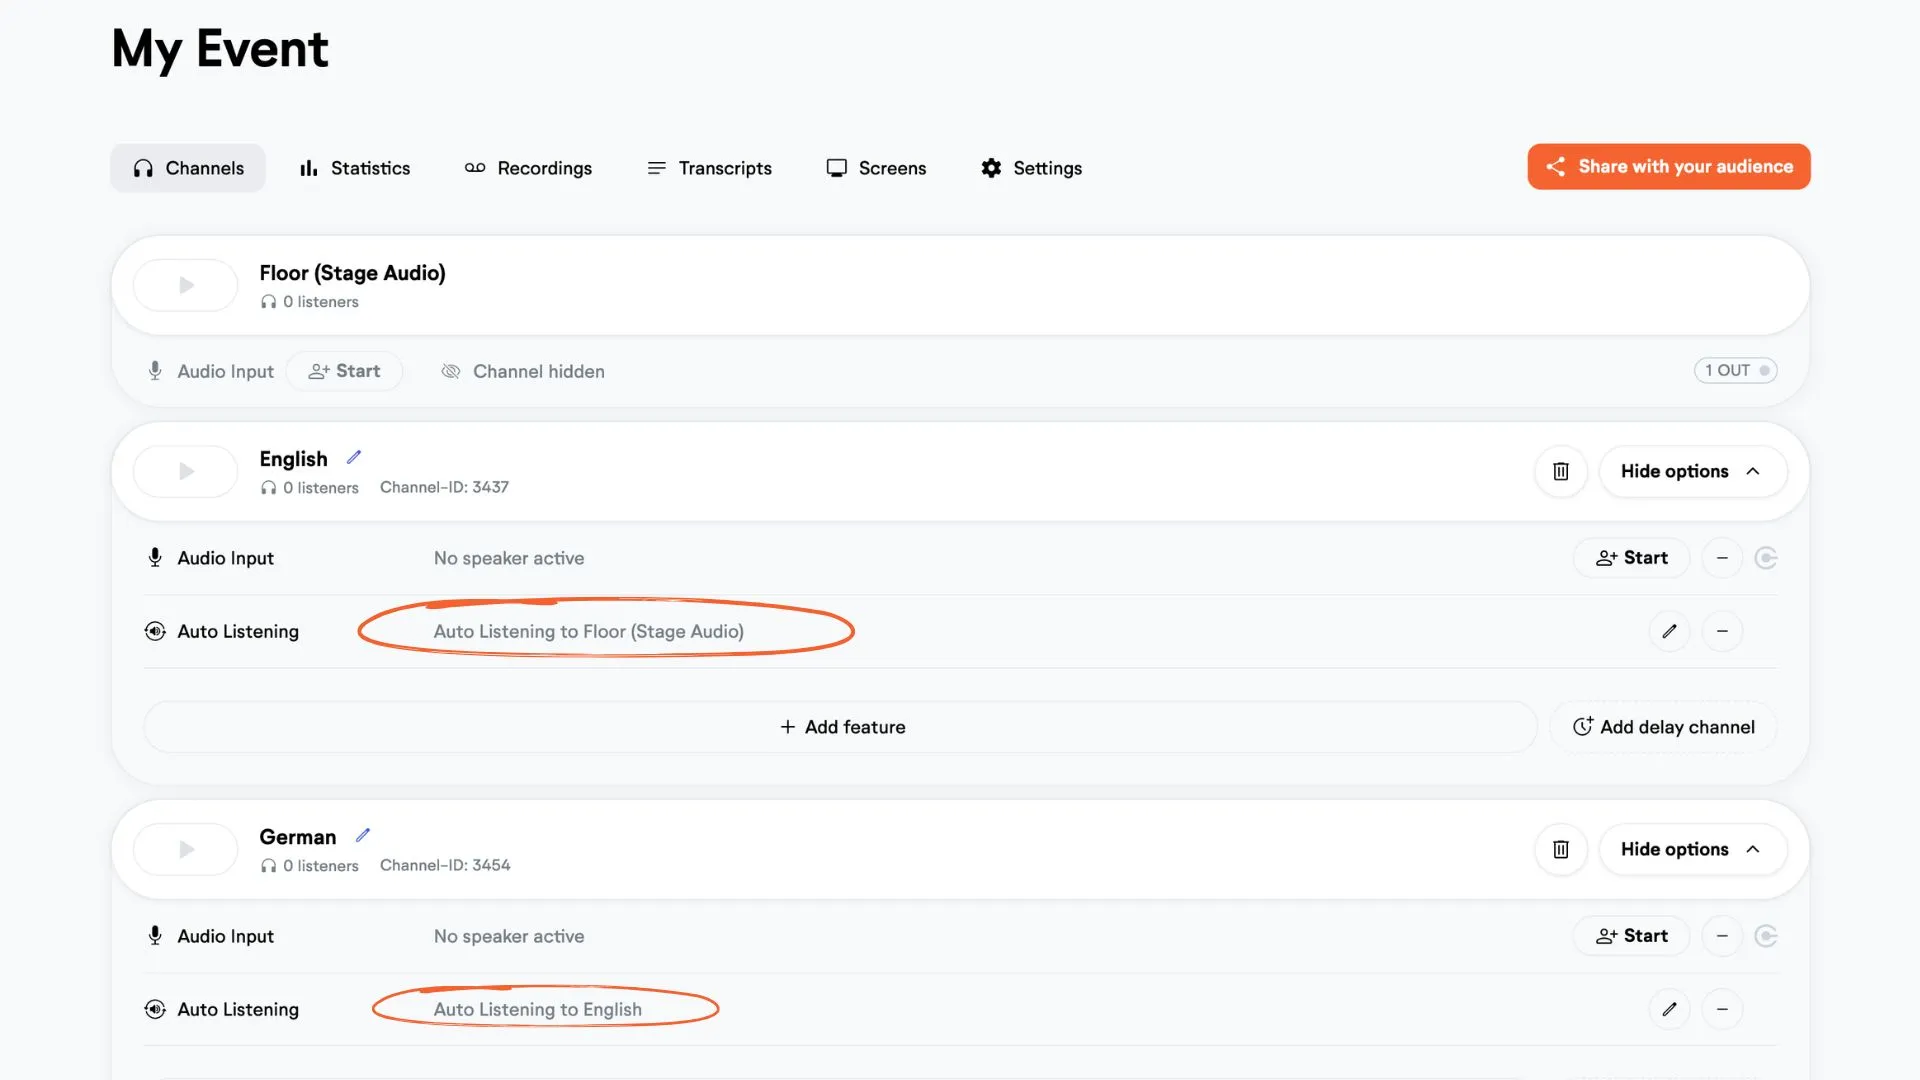Play the Floor (Stage Audio) channel
This screenshot has width=1920, height=1080.
[185, 285]
